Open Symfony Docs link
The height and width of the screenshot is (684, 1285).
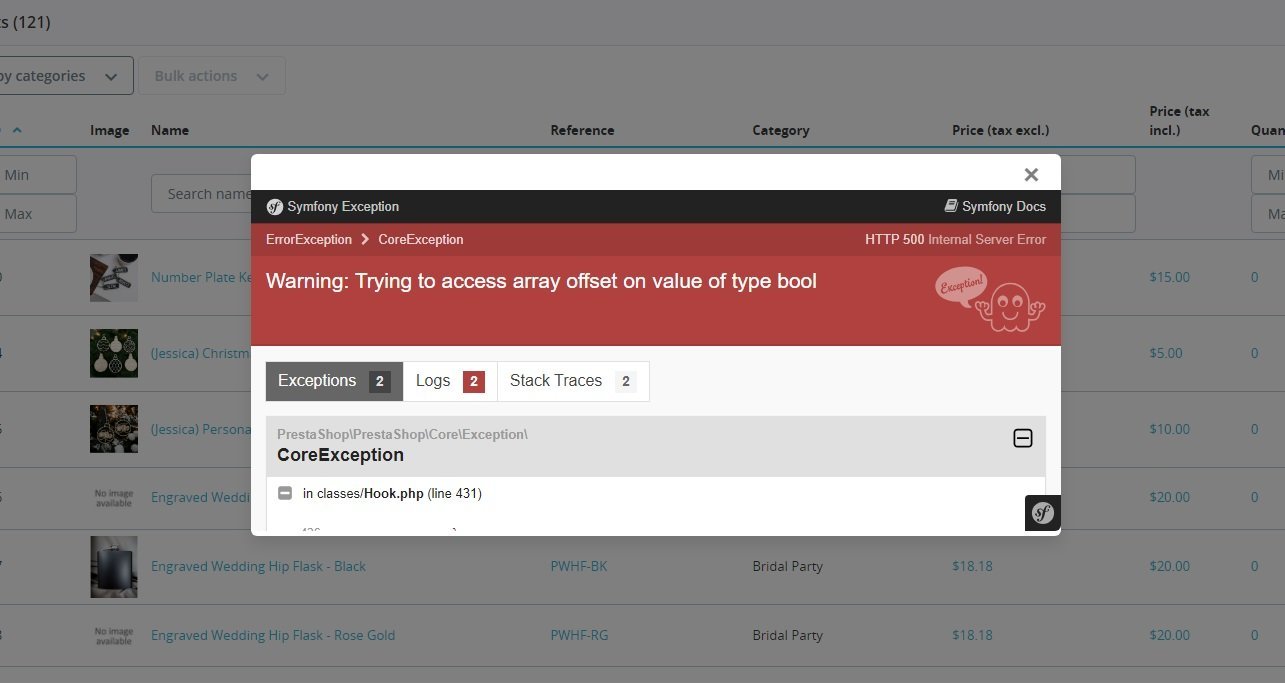pos(995,206)
